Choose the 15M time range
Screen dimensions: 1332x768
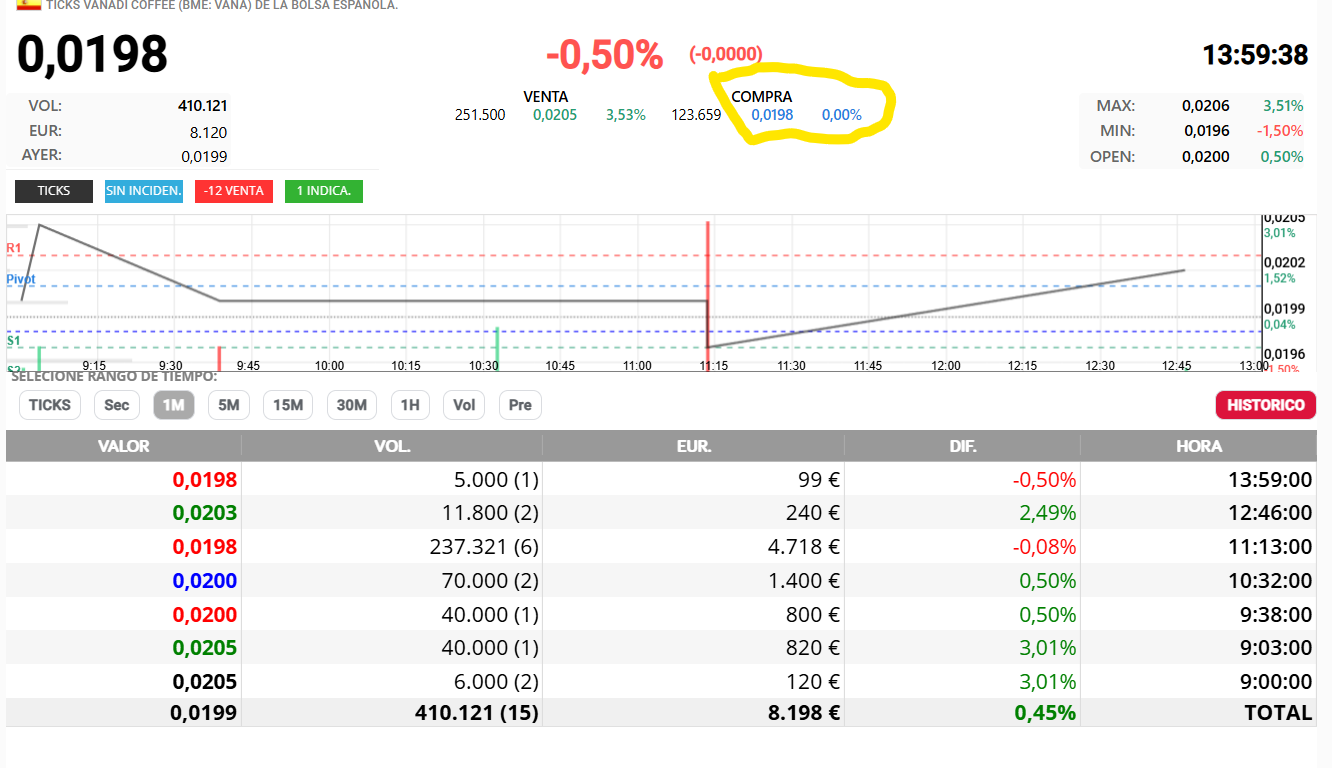288,405
